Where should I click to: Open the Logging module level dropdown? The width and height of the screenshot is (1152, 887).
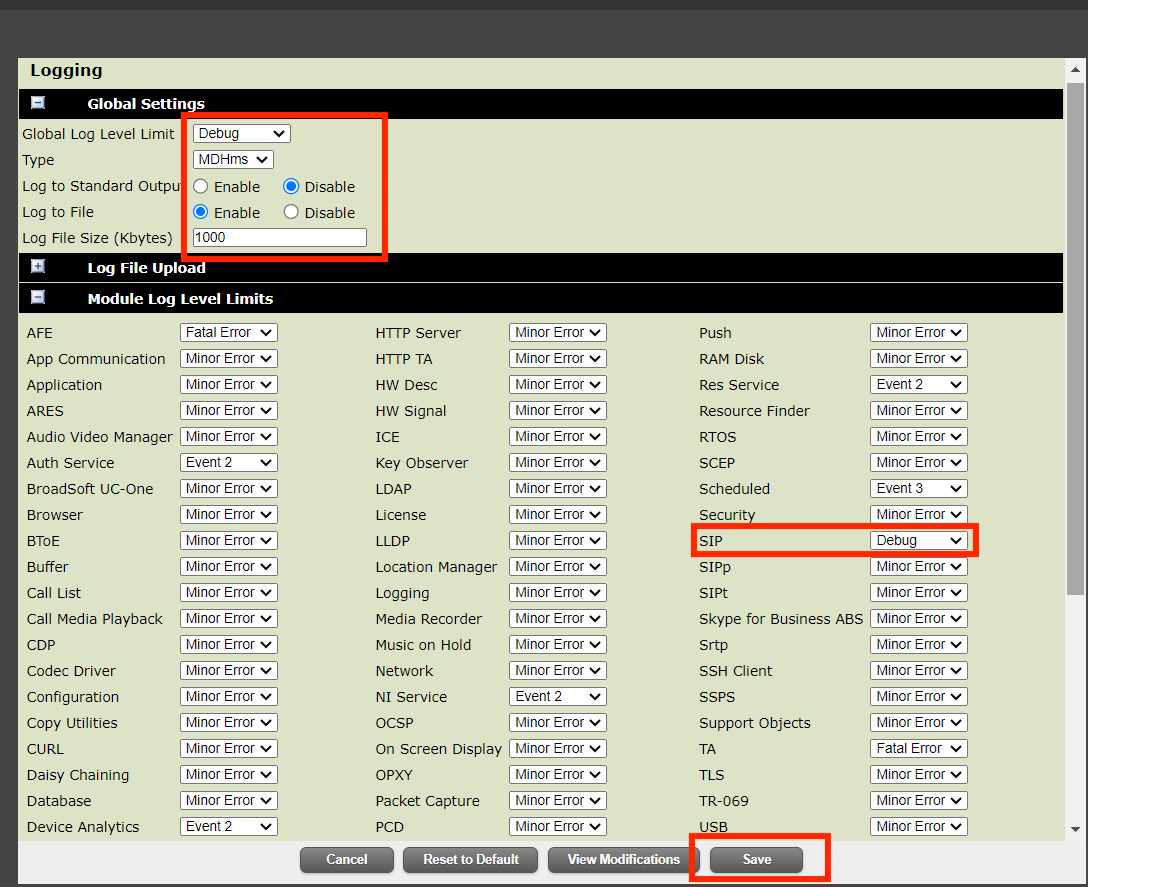click(x=558, y=592)
